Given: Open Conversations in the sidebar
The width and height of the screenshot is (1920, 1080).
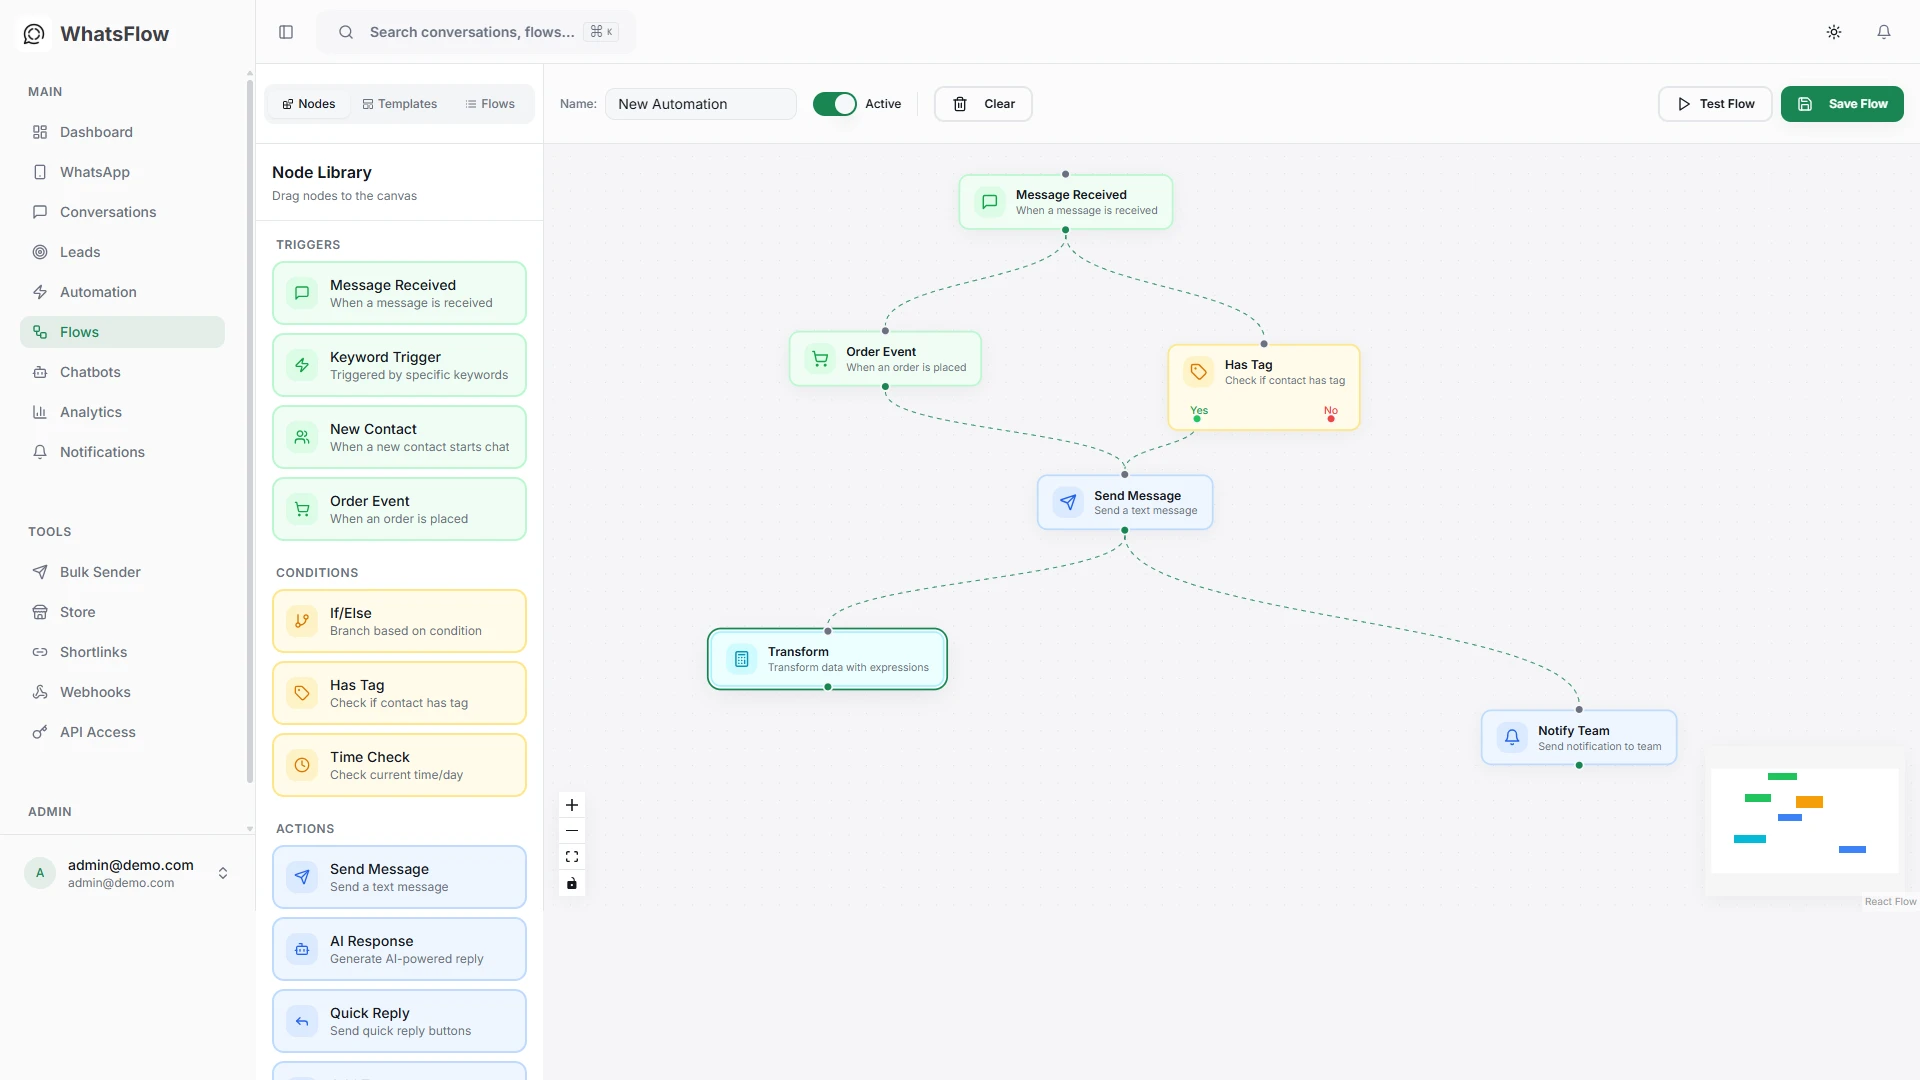Looking at the screenshot, I should click(x=122, y=212).
